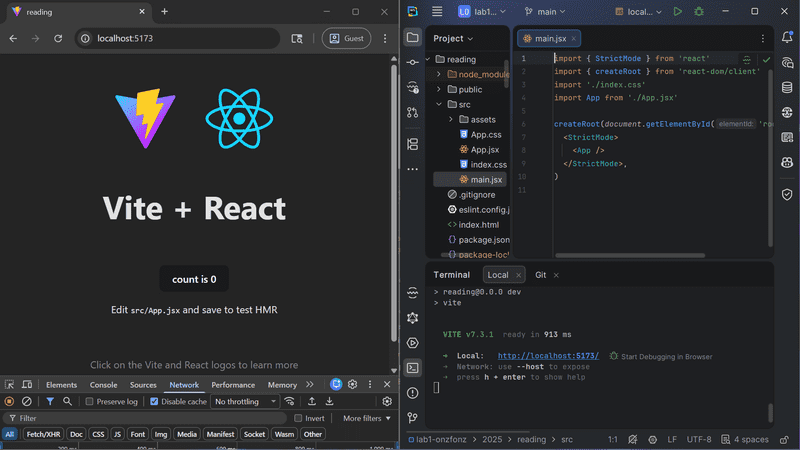Open the Guest profile button
The width and height of the screenshot is (800, 450).
[x=346, y=38]
